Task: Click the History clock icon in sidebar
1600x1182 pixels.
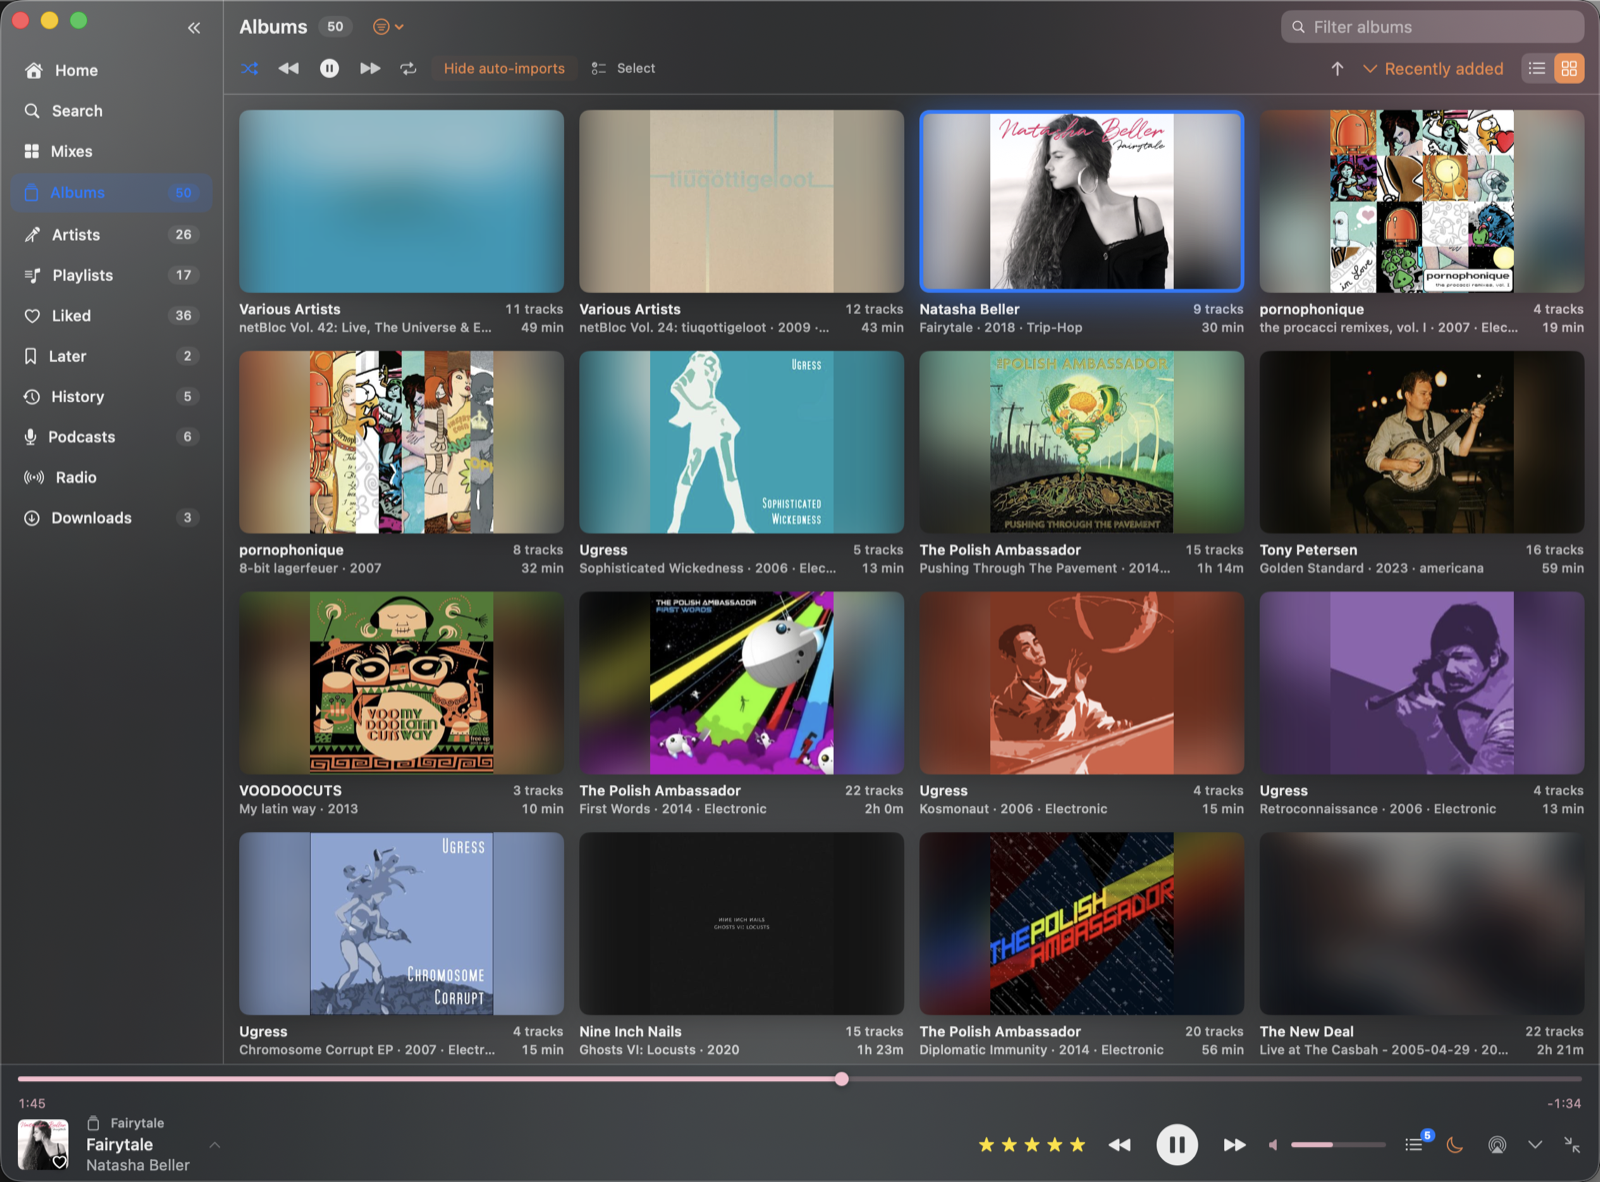Action: point(32,397)
